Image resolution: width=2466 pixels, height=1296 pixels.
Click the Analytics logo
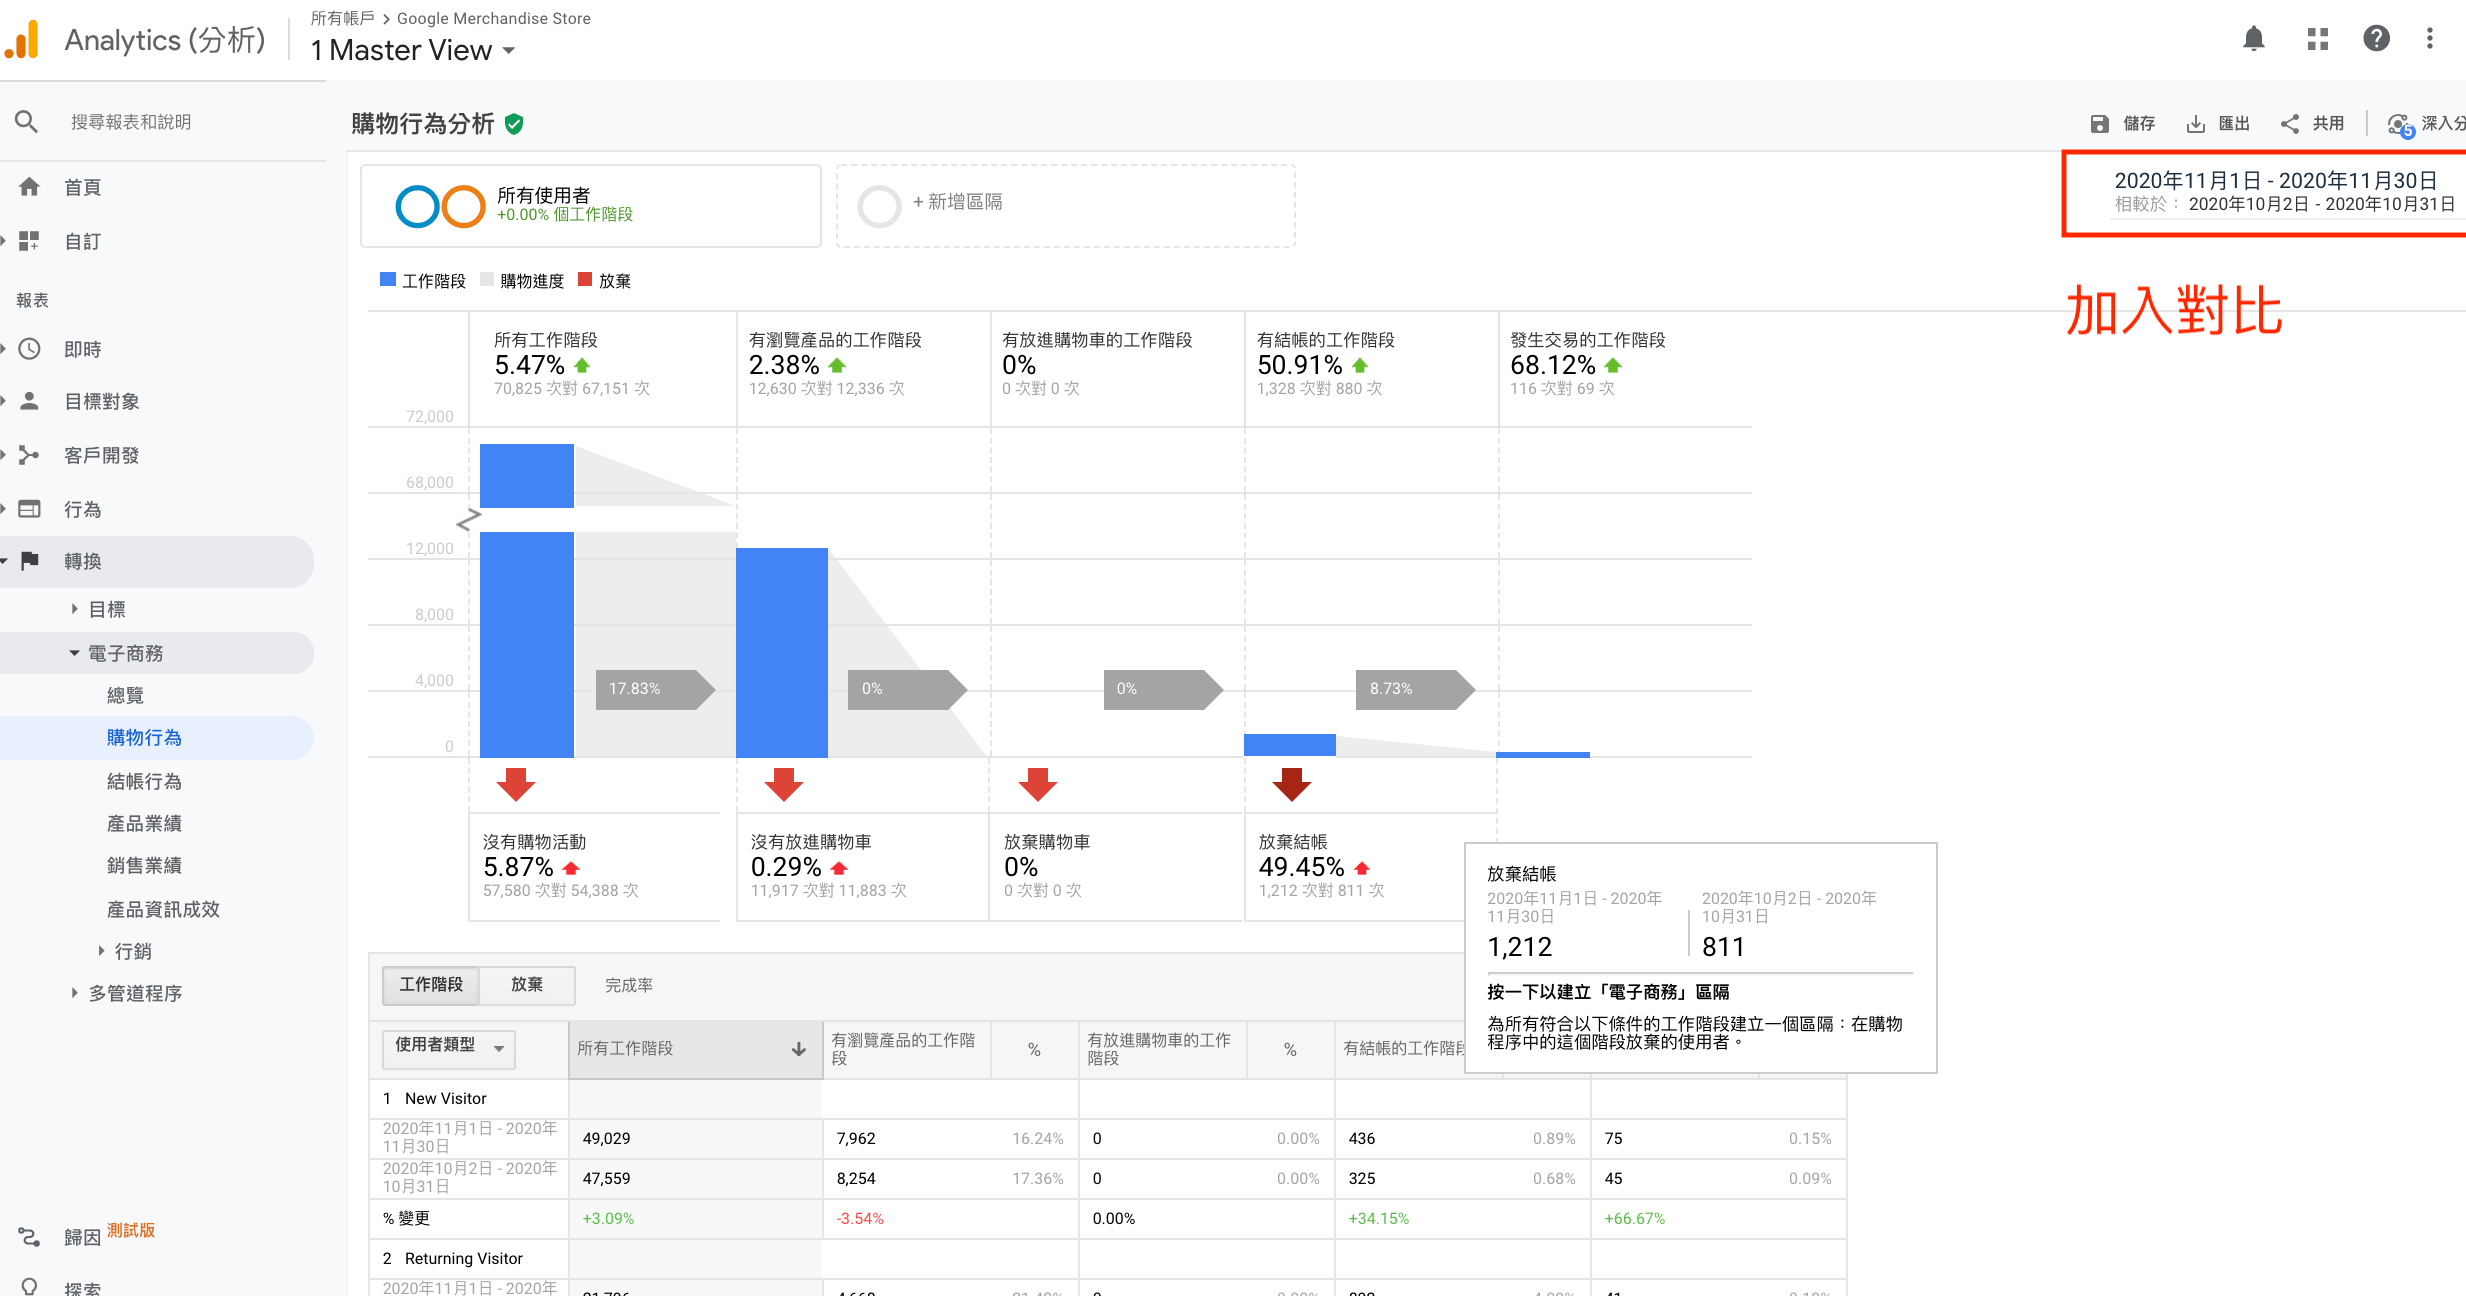point(22,39)
